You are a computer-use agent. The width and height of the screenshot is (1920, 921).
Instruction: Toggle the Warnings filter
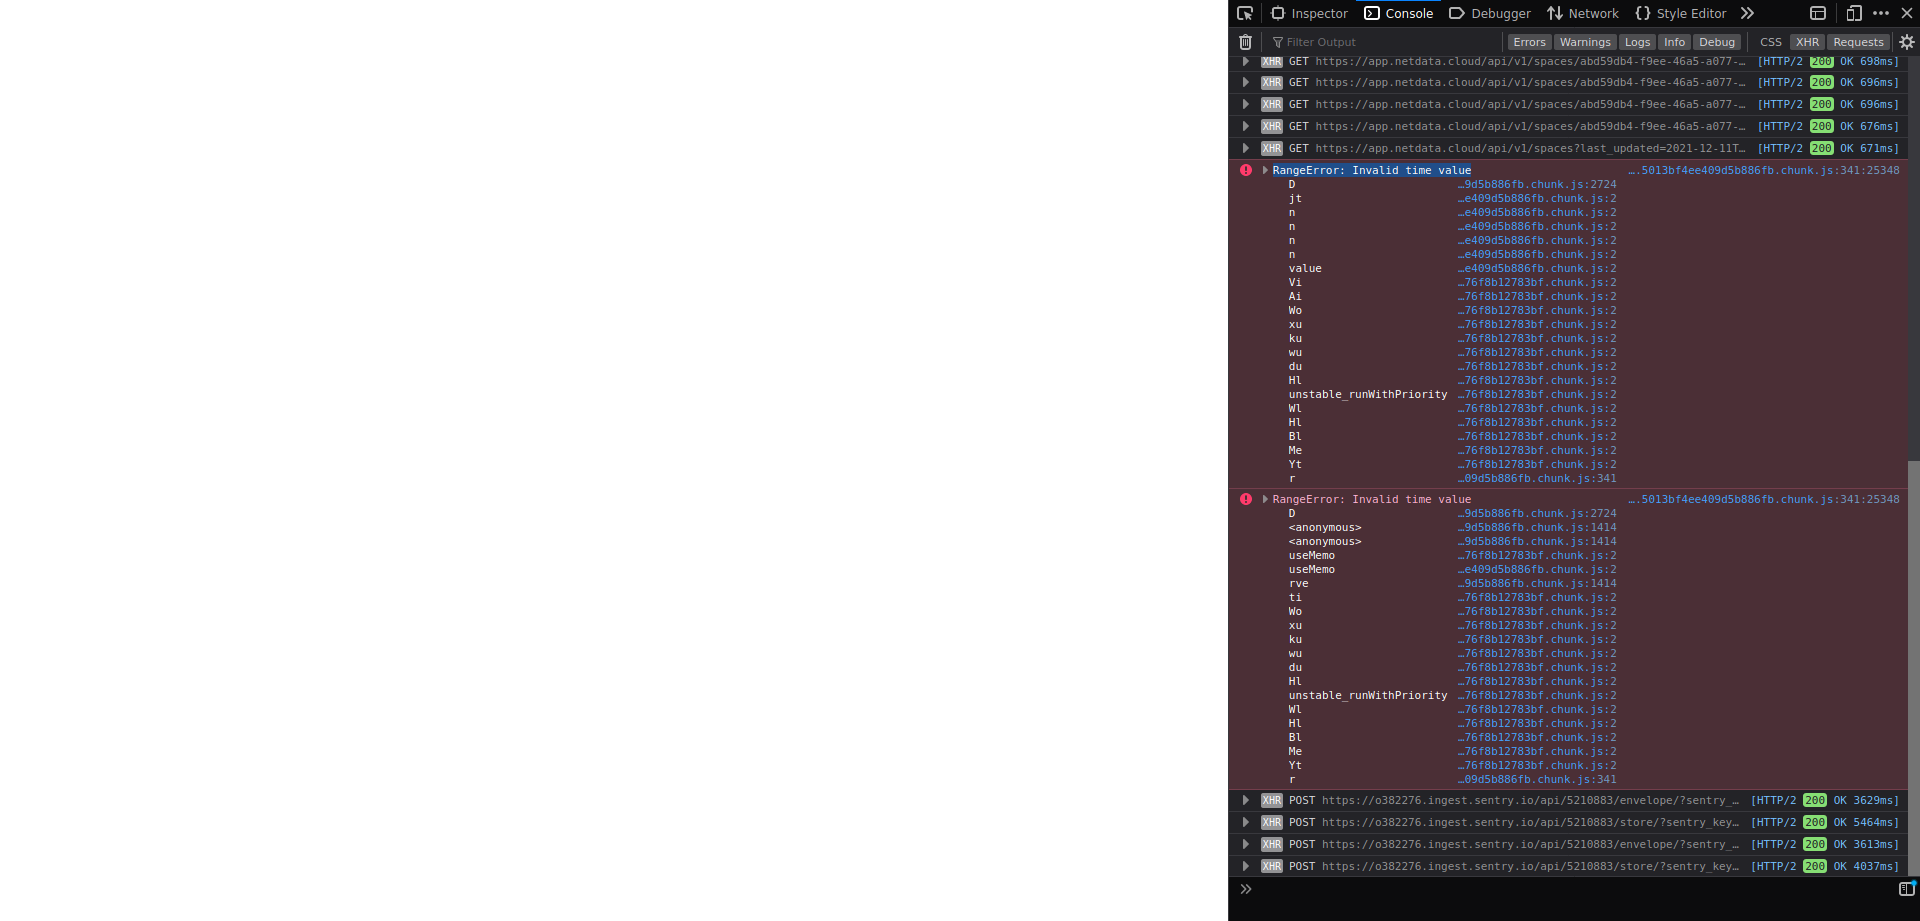coord(1585,42)
